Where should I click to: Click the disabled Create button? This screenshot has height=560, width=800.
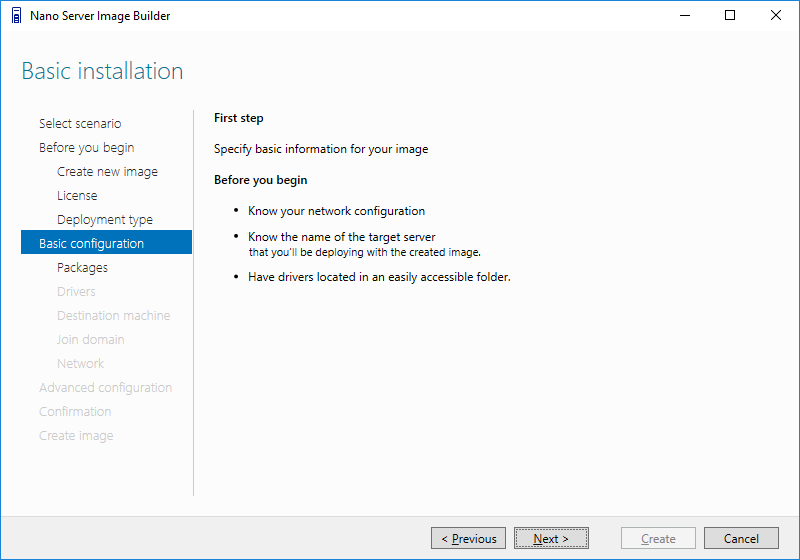658,538
